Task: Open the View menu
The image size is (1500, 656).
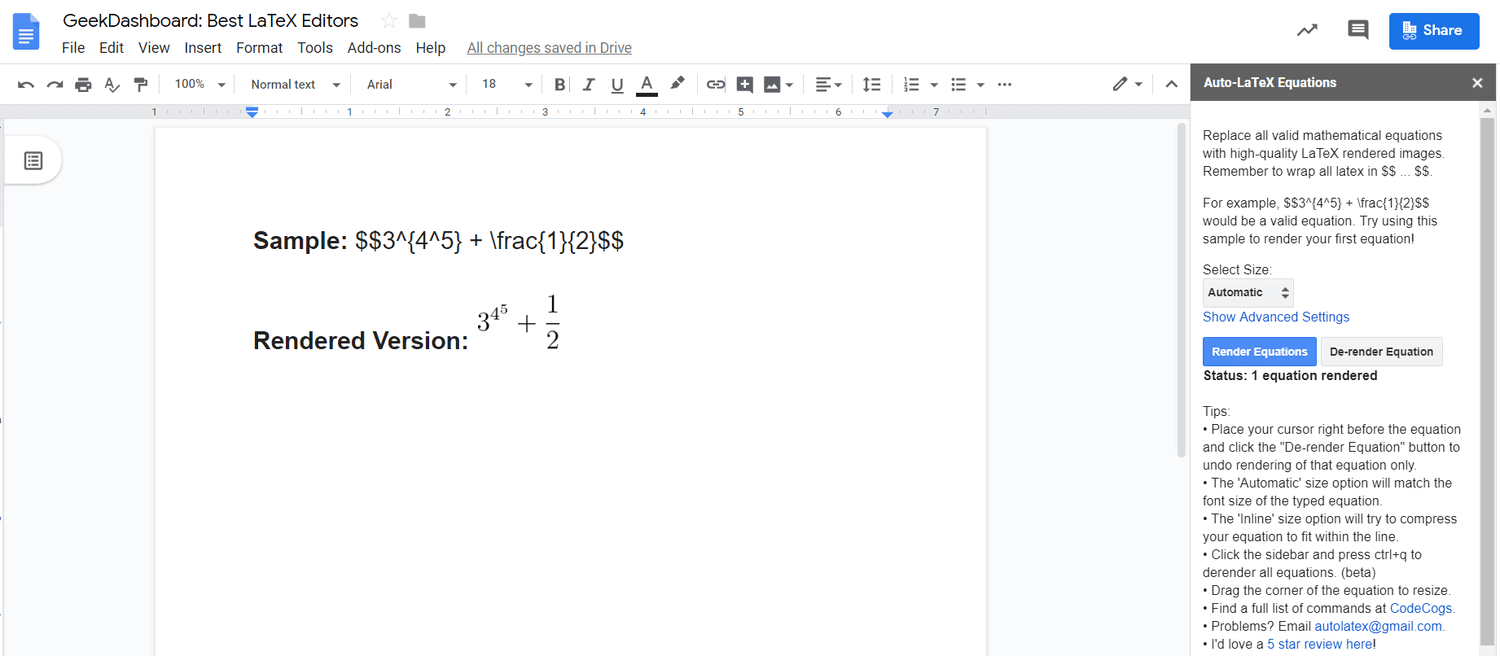Action: [x=154, y=48]
